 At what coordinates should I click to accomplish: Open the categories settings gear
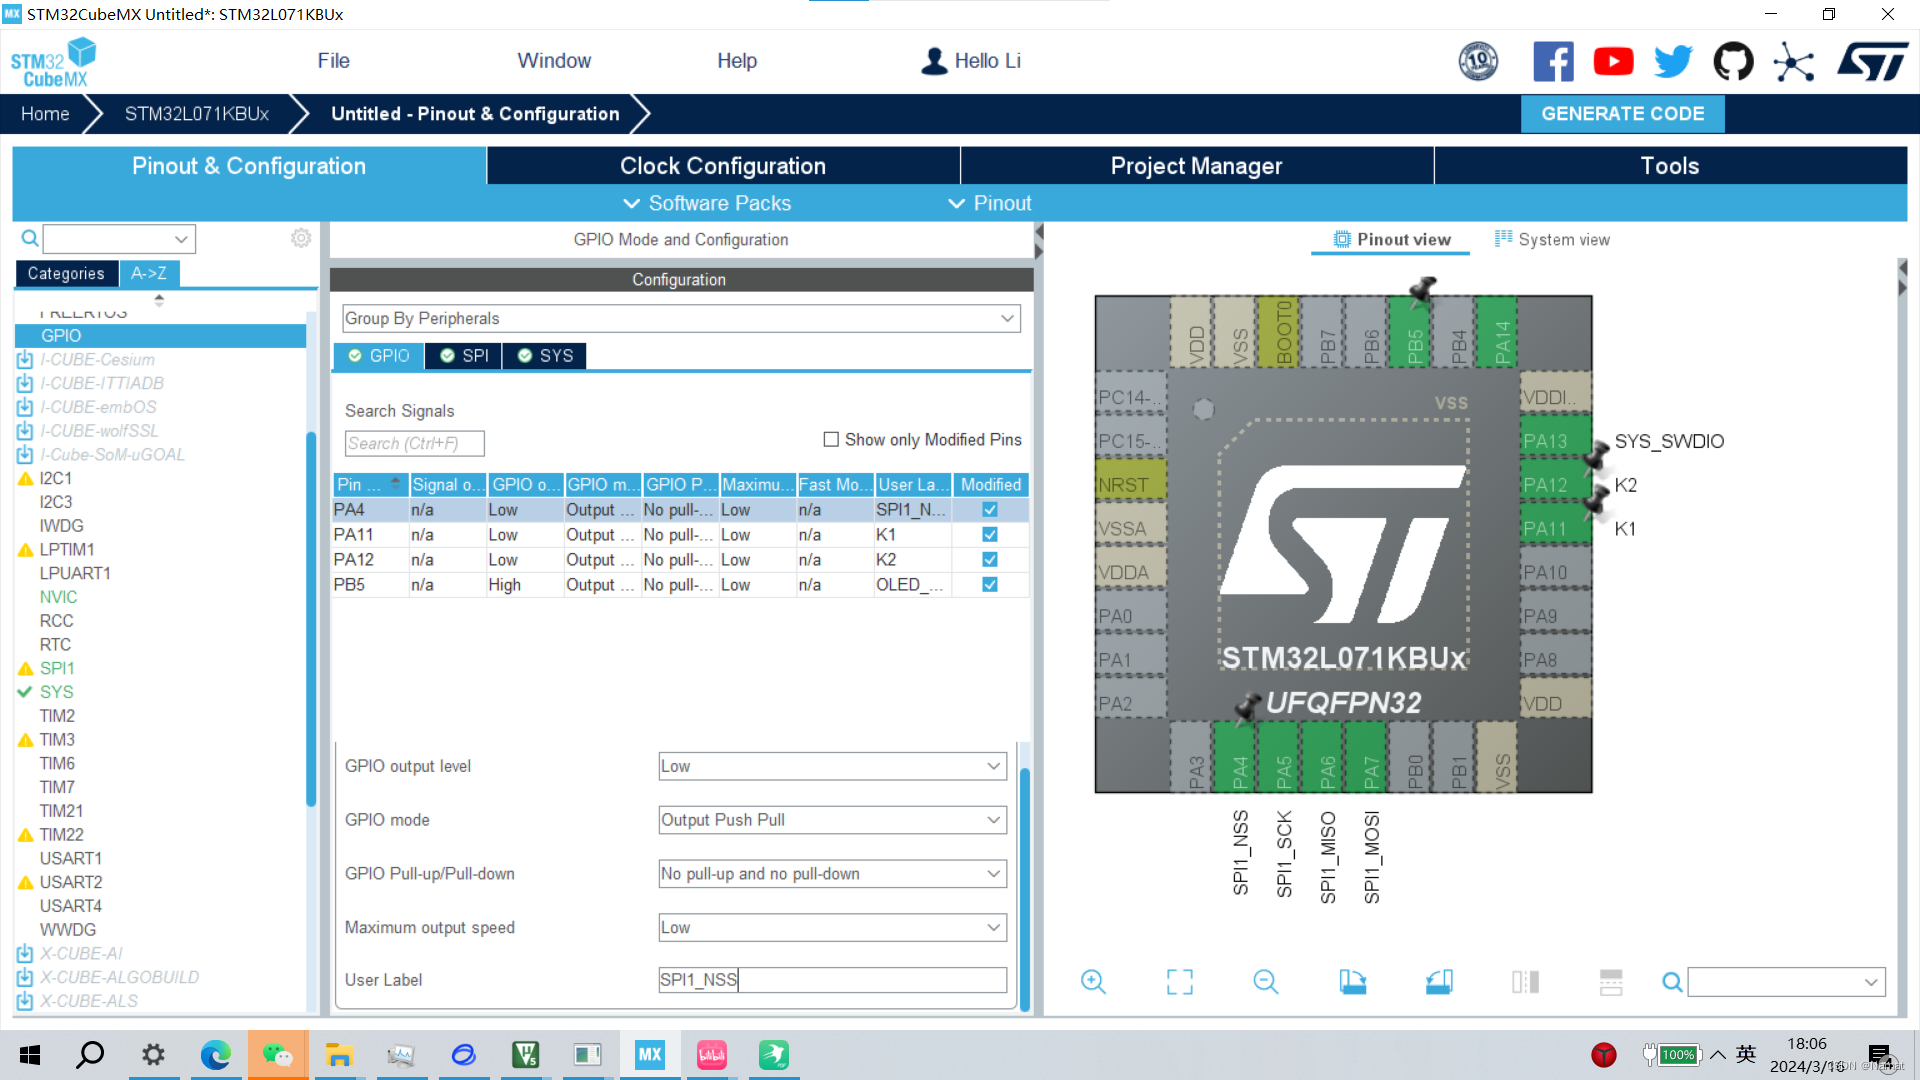pos(301,238)
